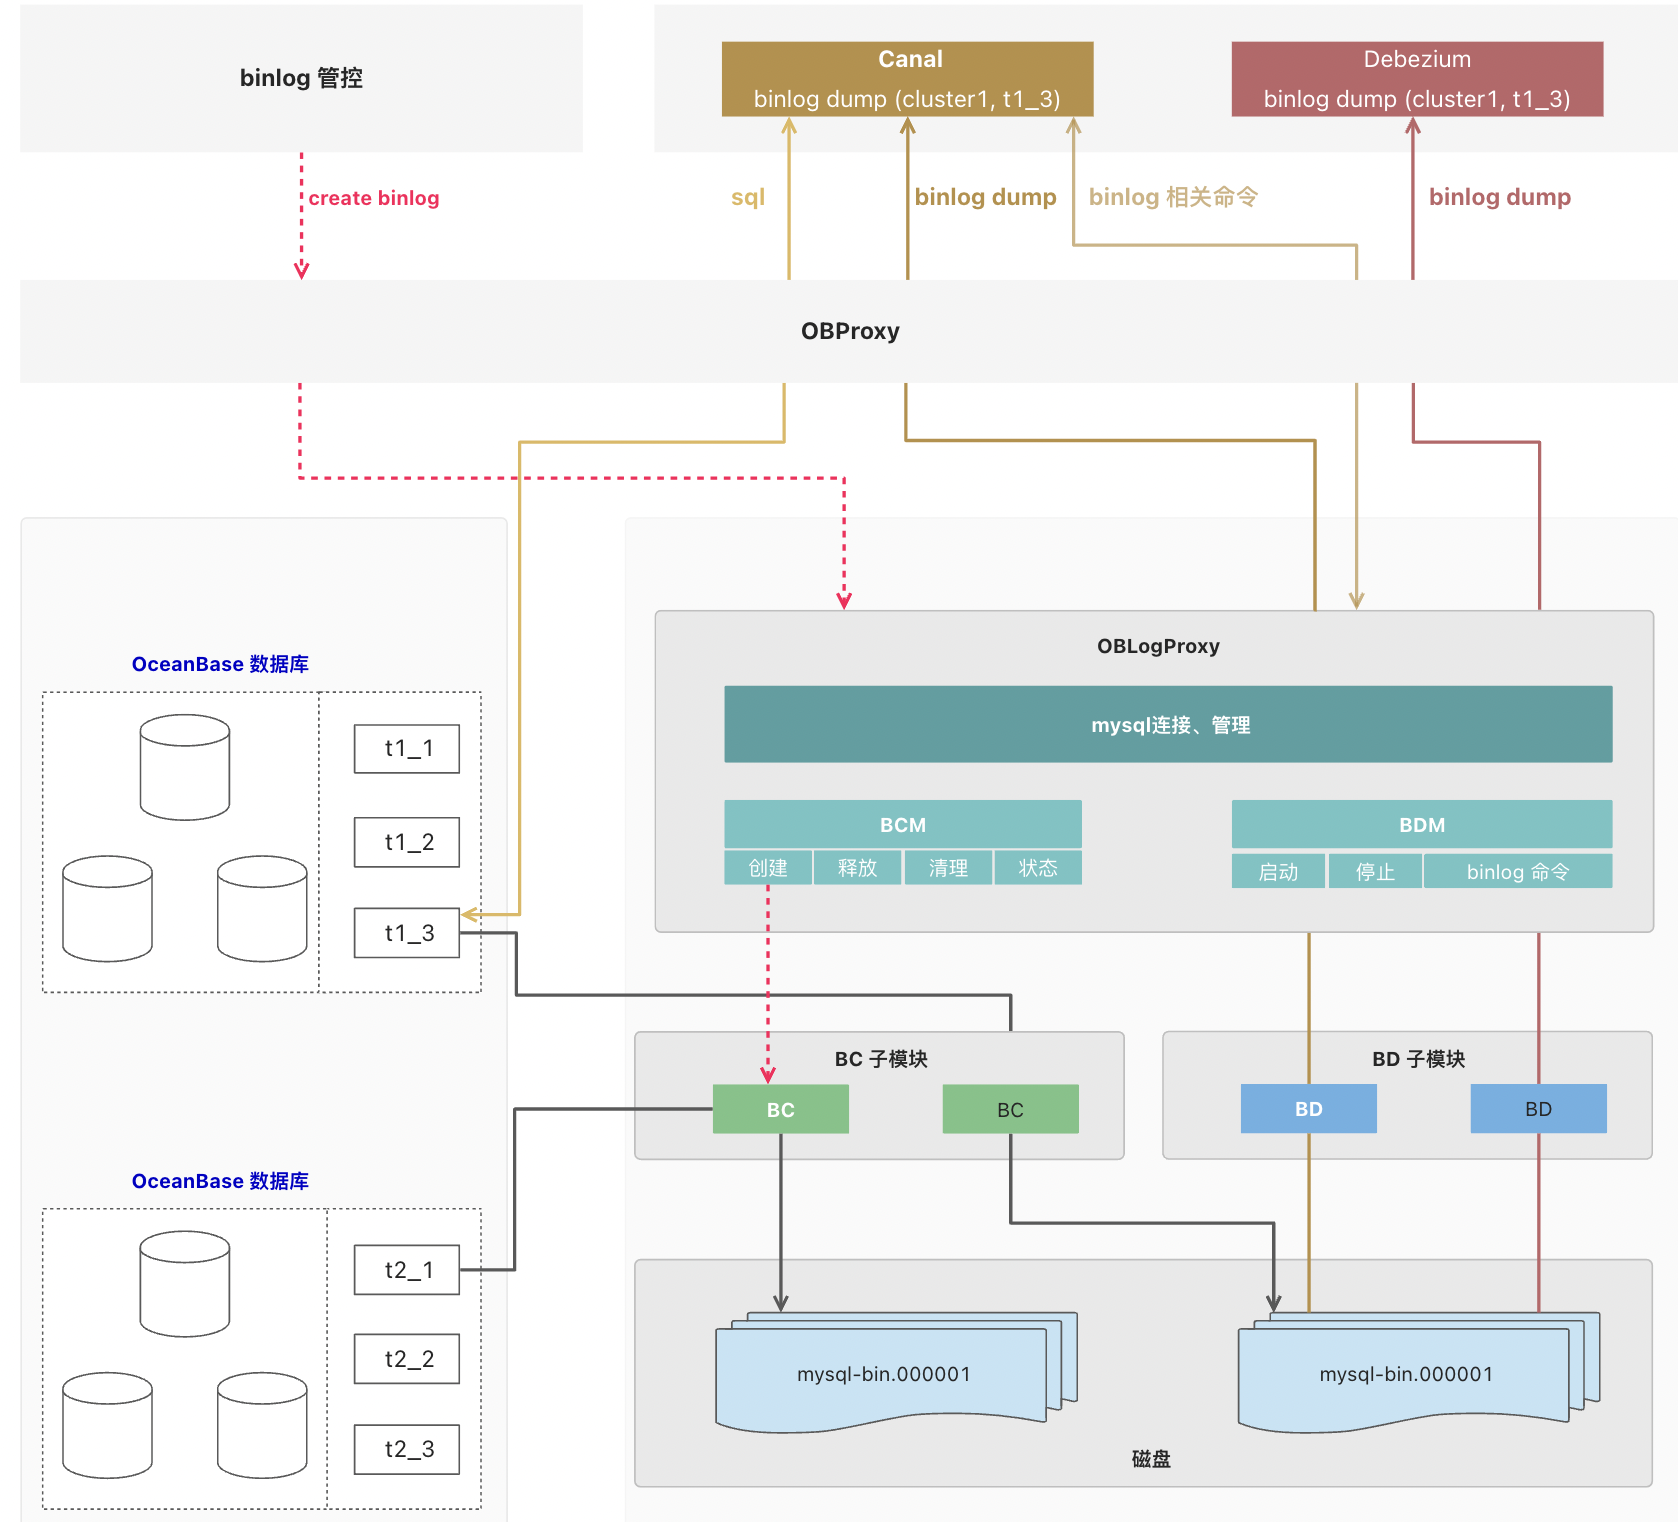The width and height of the screenshot is (1678, 1522).
Task: Click the right mysql-bin.000001 file stack
Action: click(1405, 1375)
